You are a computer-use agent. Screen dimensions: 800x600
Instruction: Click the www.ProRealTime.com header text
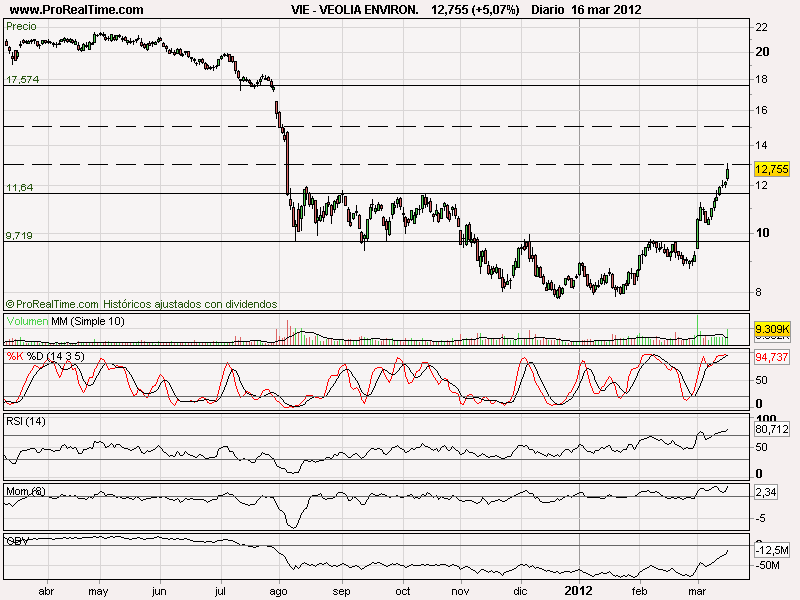[x=77, y=9]
